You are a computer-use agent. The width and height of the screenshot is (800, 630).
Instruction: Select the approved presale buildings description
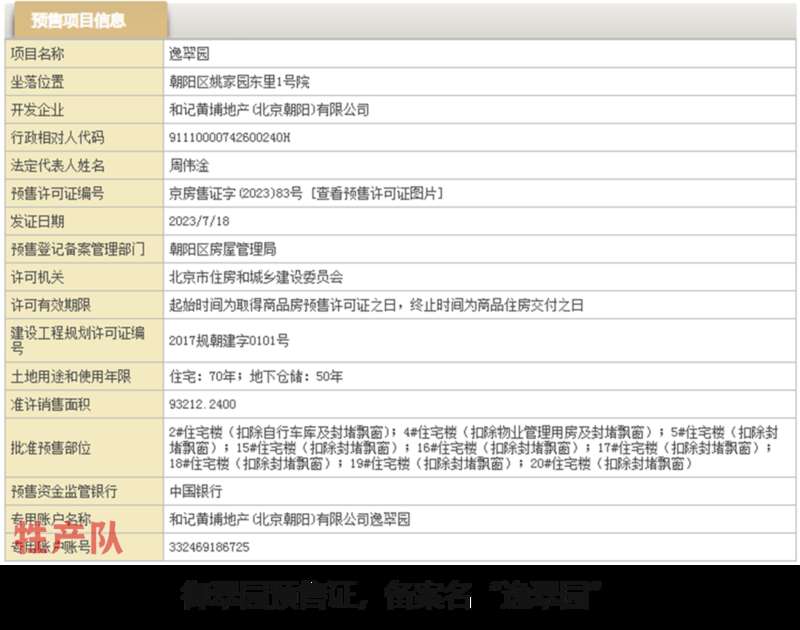pos(474,448)
